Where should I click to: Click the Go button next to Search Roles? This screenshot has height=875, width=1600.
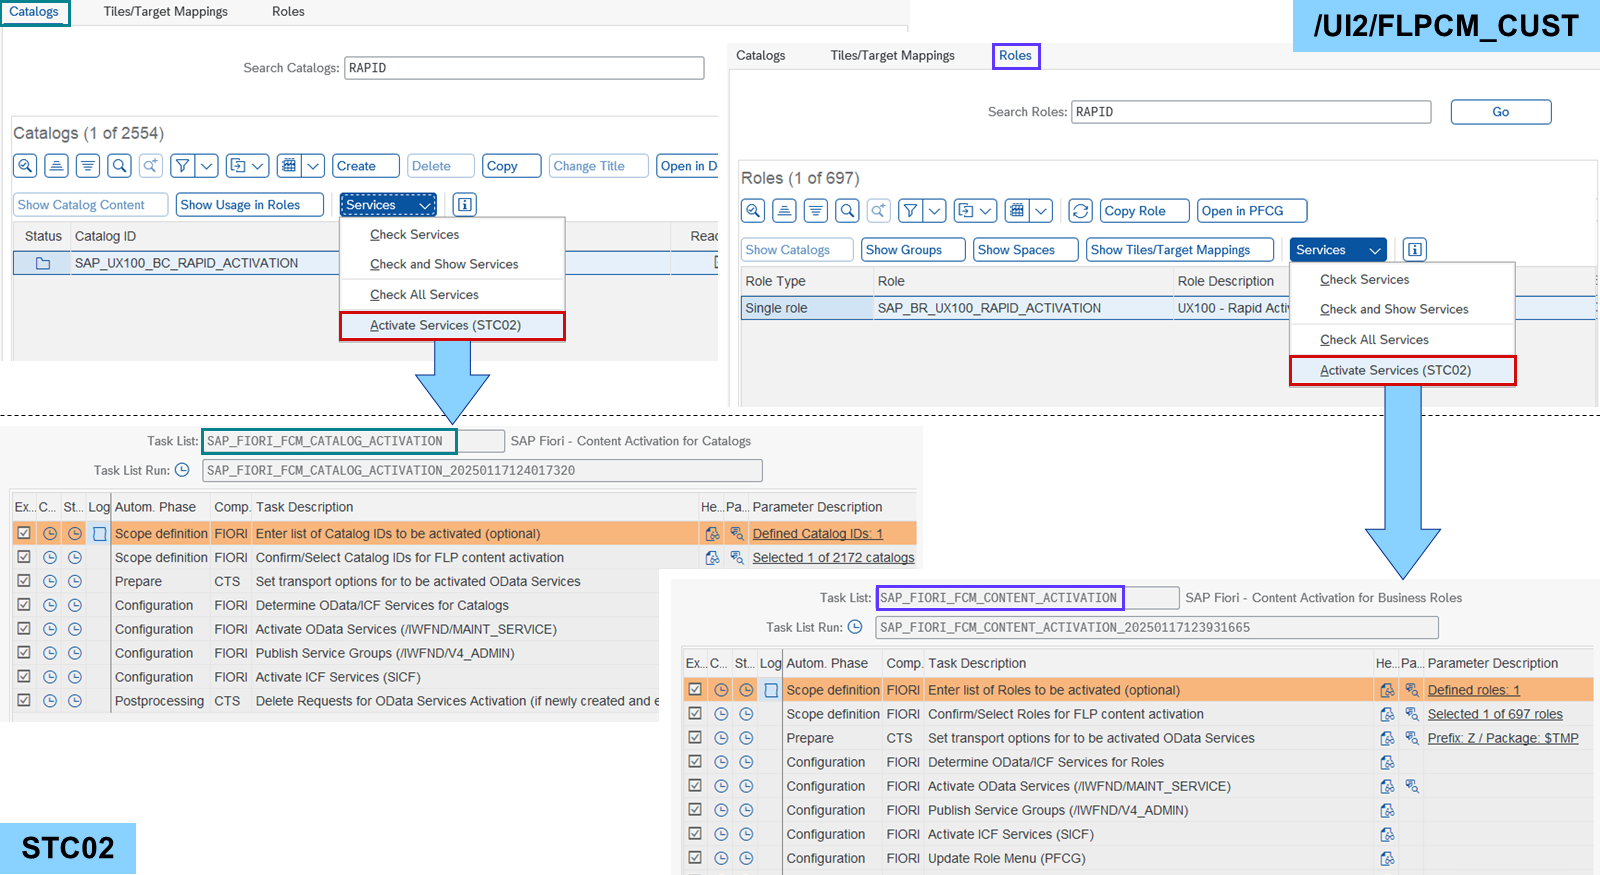(1501, 112)
